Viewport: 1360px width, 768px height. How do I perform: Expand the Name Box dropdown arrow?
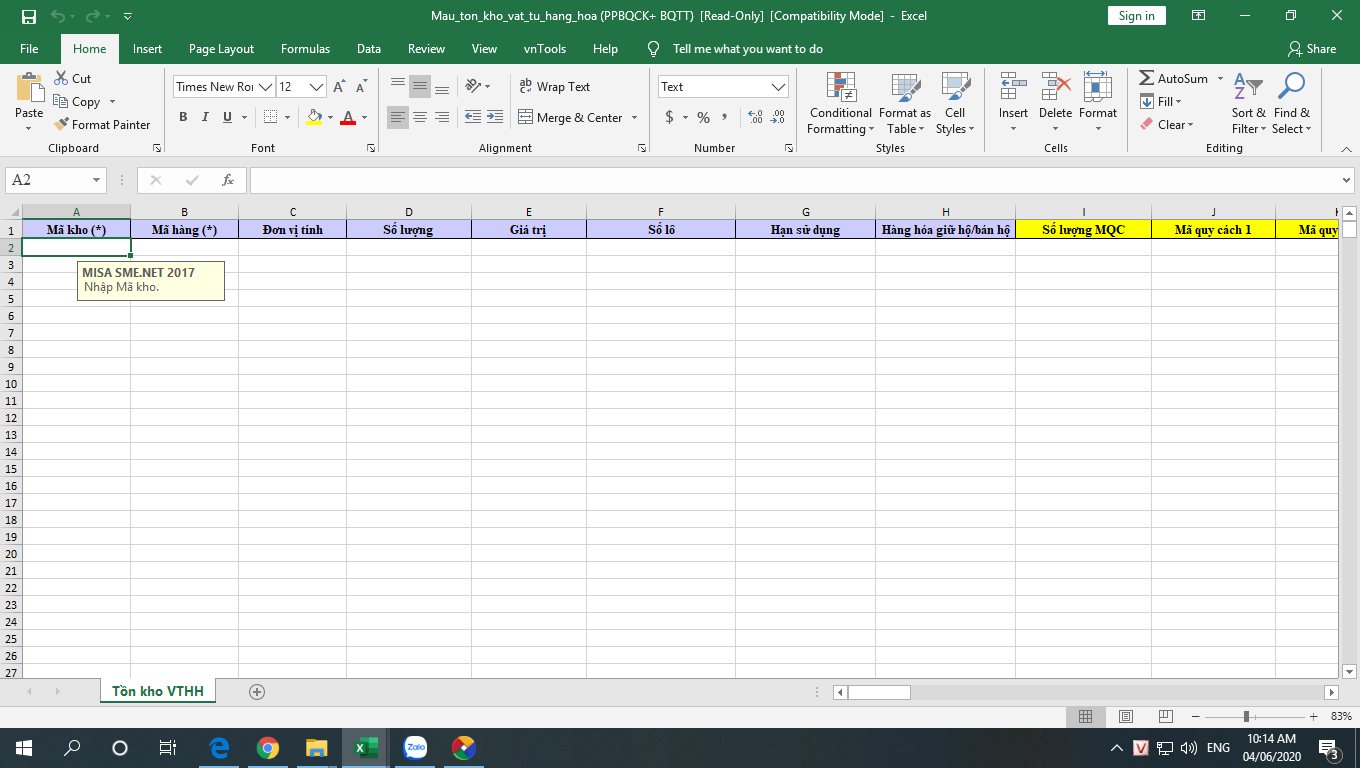point(97,180)
